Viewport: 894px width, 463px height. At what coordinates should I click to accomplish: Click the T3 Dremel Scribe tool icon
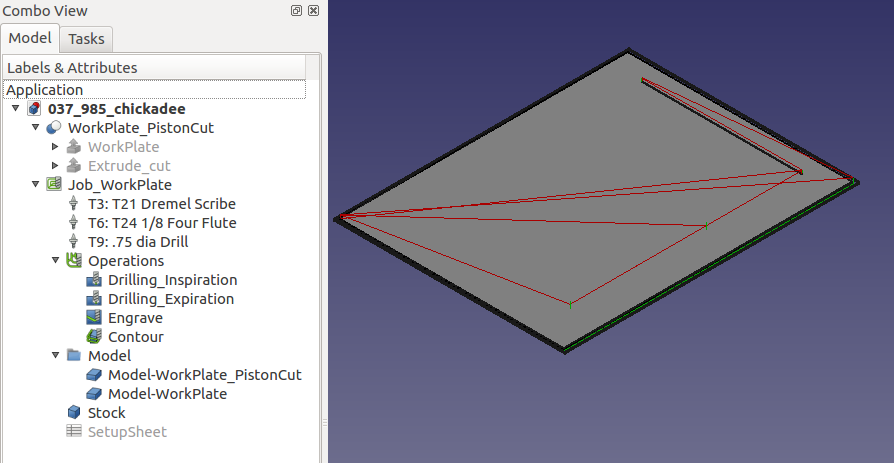(x=74, y=204)
